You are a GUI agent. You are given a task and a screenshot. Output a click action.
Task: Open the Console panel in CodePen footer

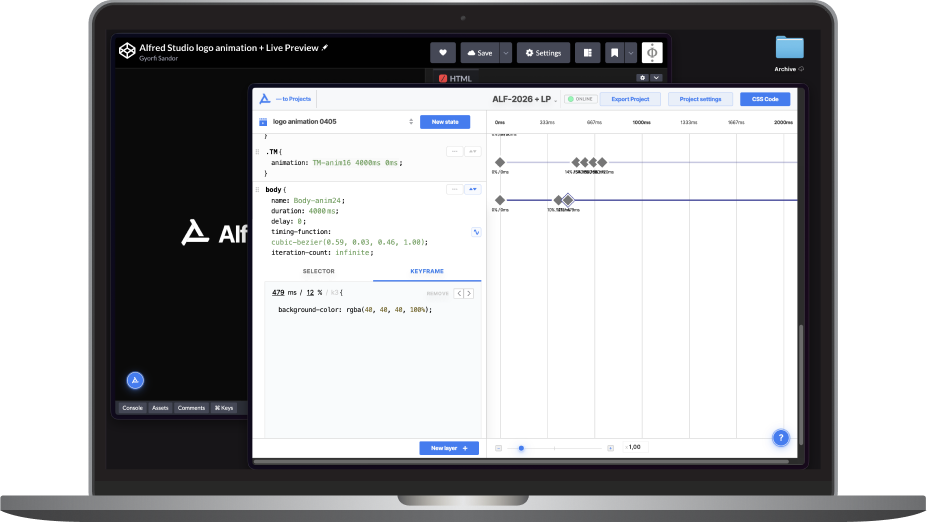tap(132, 408)
